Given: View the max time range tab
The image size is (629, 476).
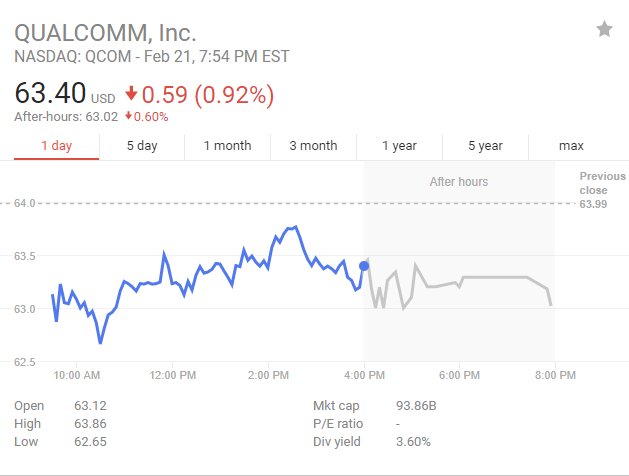Looking at the screenshot, I should click(x=571, y=146).
